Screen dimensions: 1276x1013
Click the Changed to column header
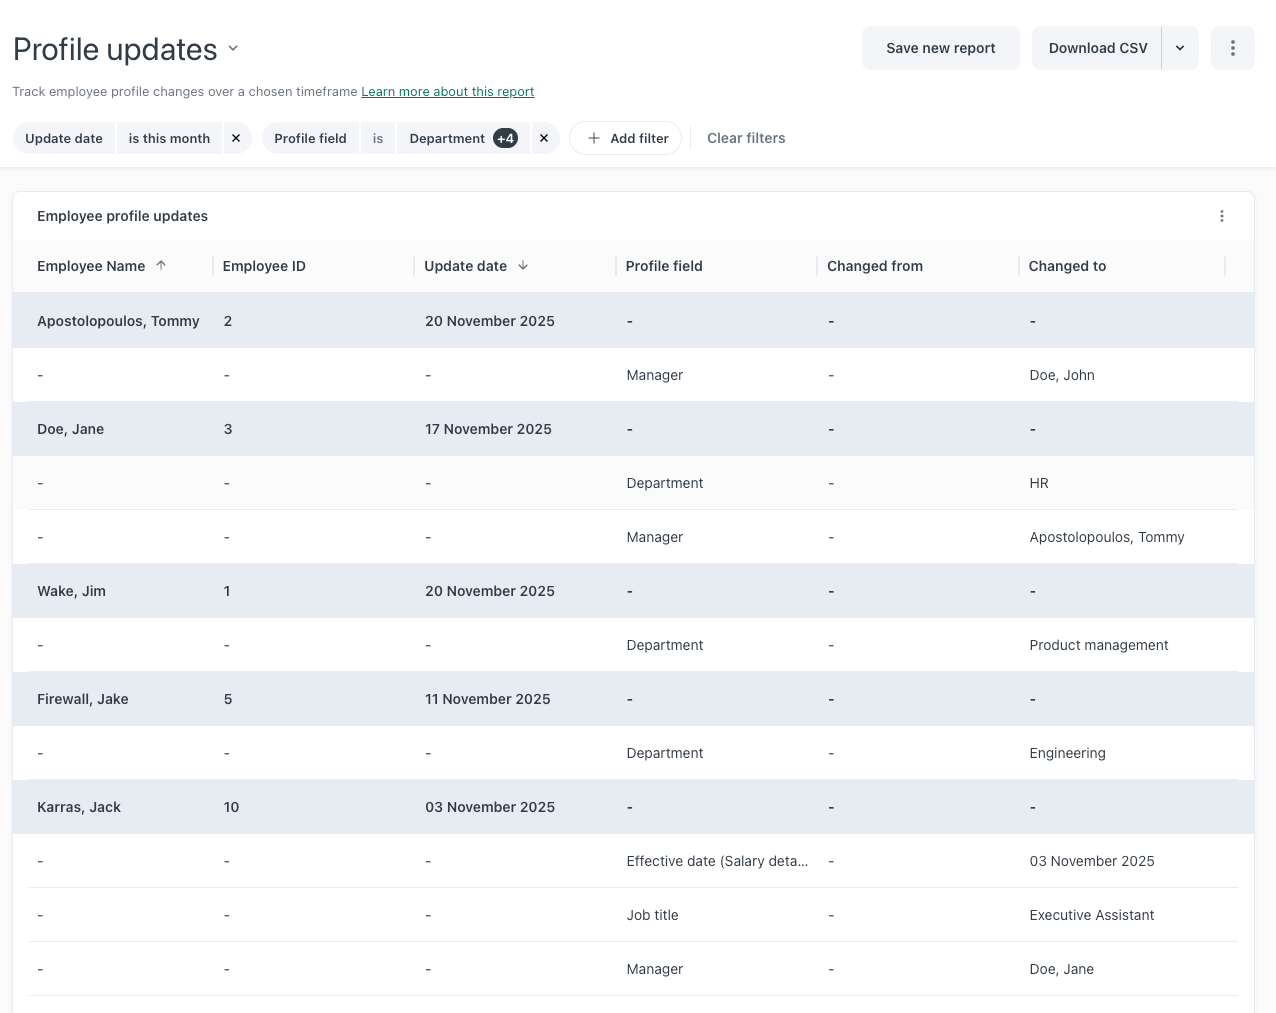[1067, 266]
